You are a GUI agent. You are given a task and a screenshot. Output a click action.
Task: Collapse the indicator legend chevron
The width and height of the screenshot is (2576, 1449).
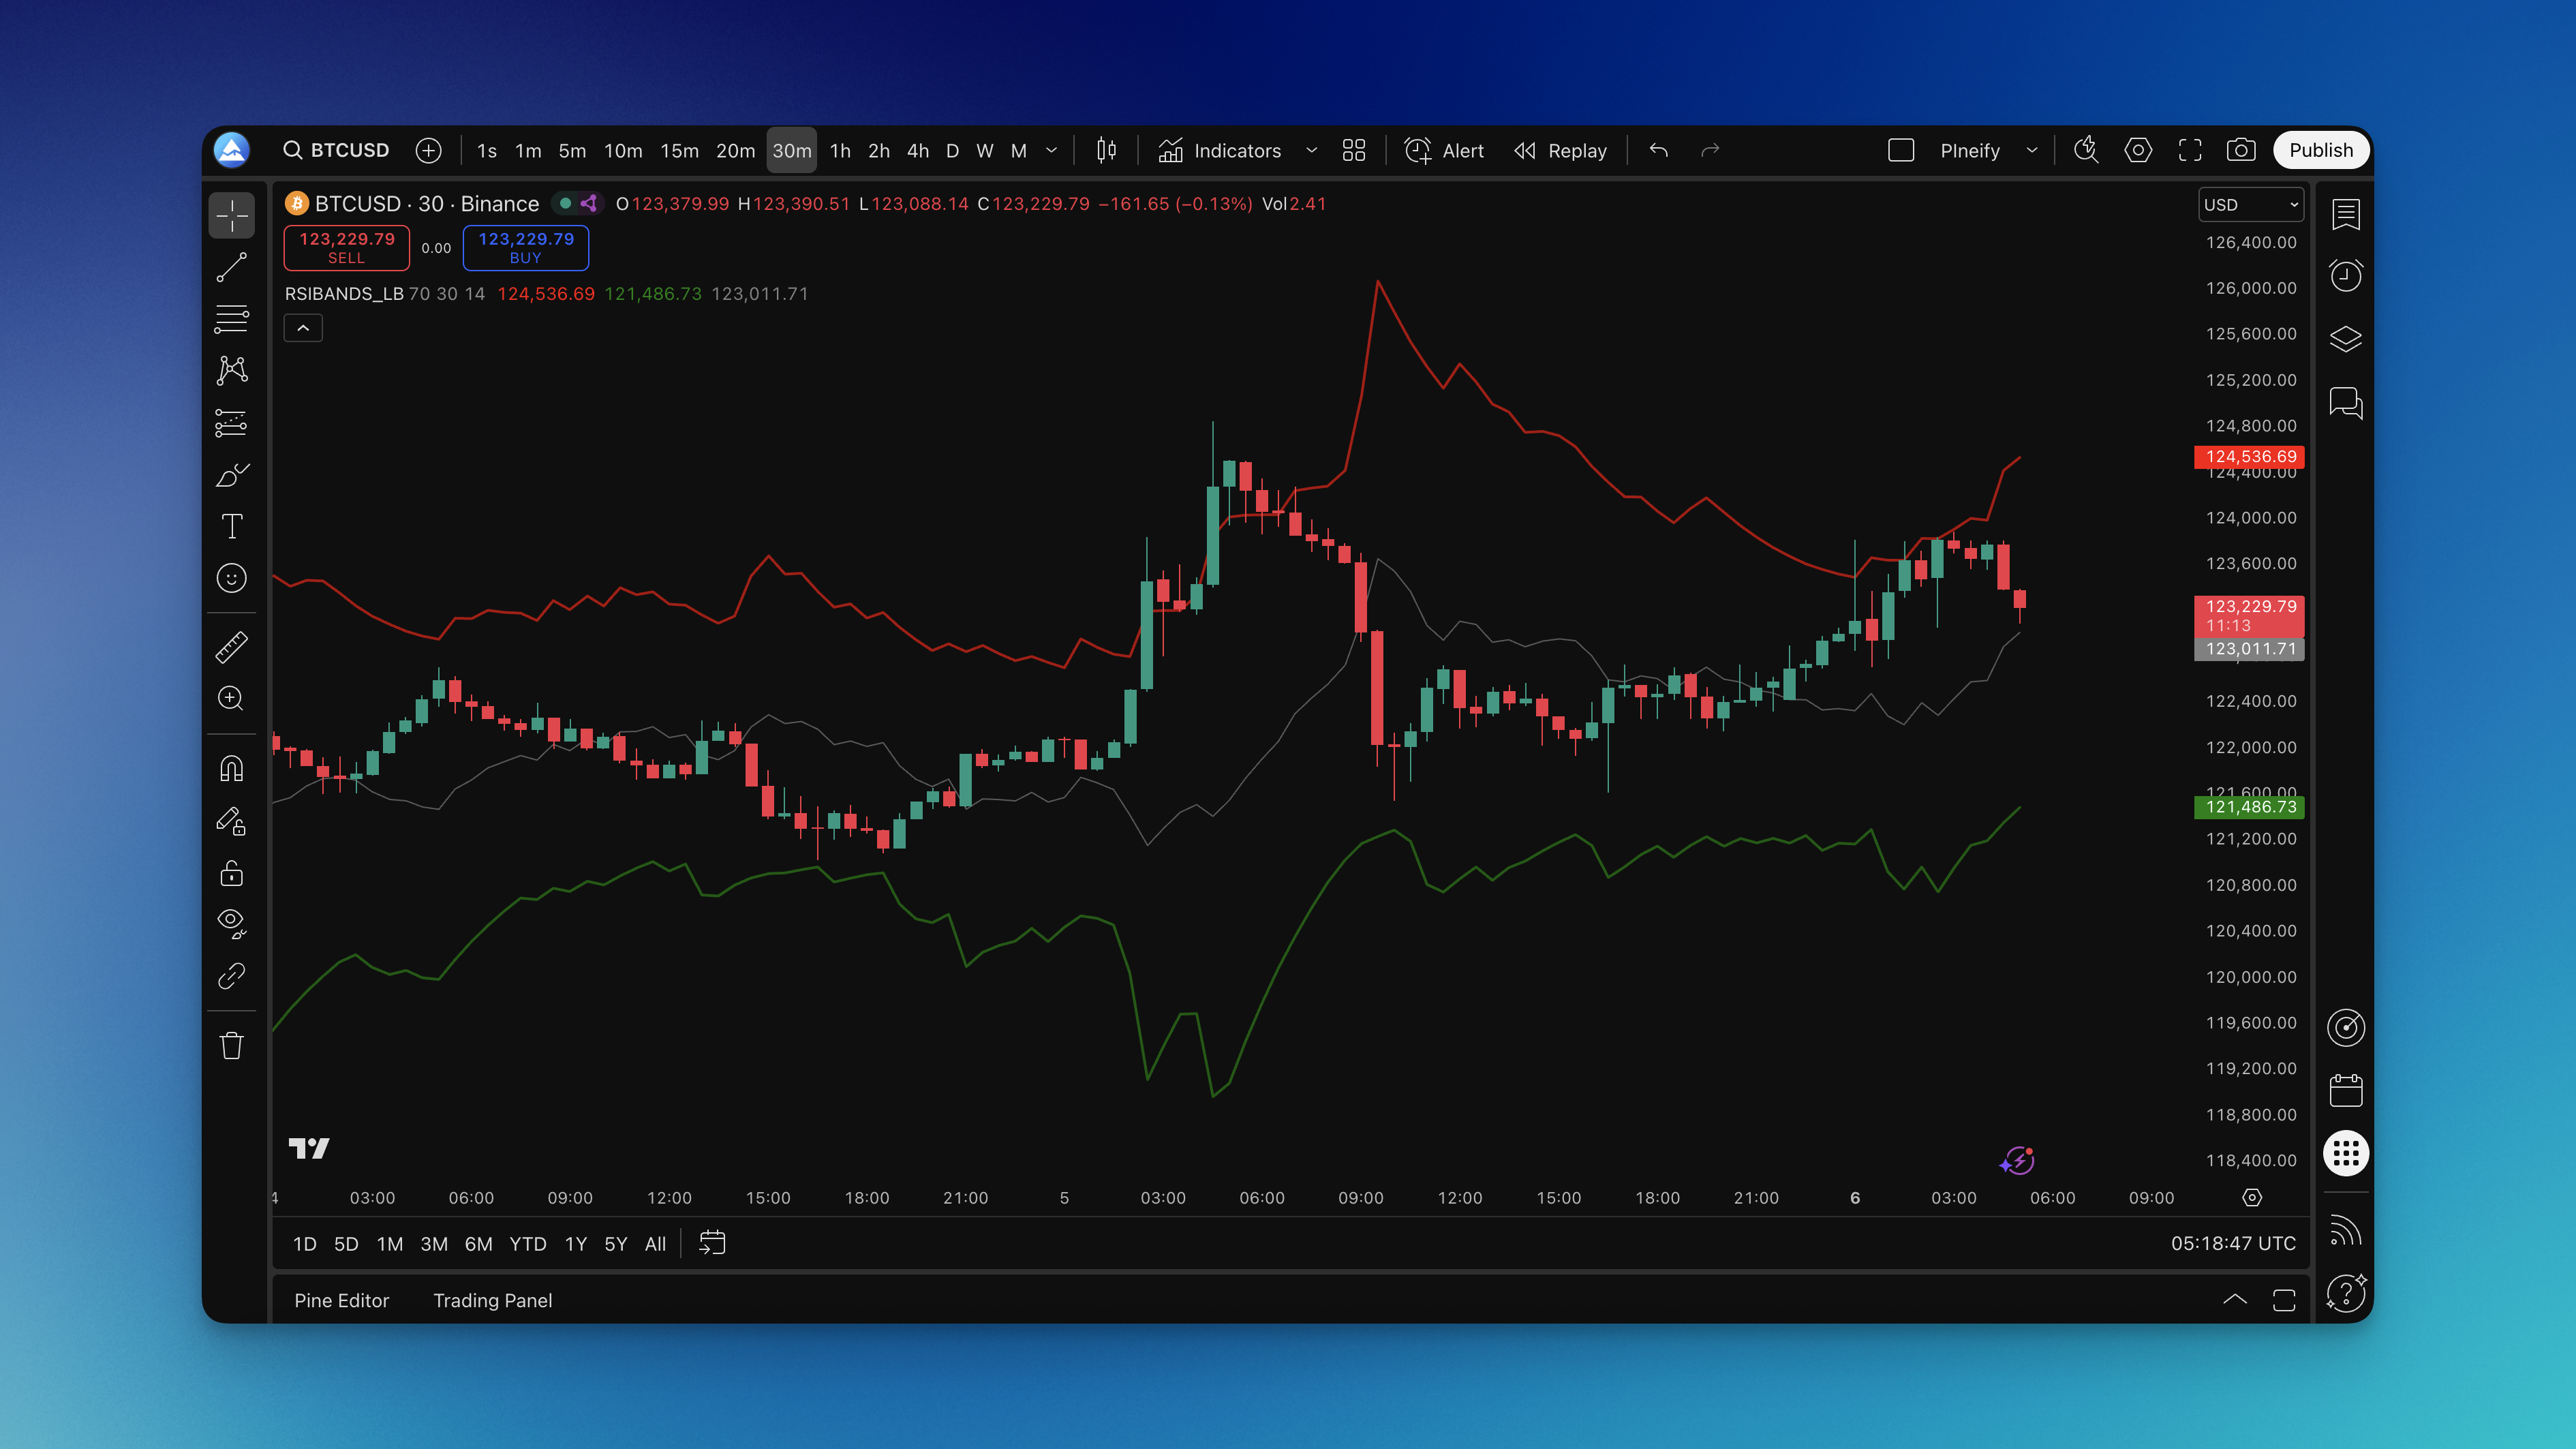pos(303,328)
